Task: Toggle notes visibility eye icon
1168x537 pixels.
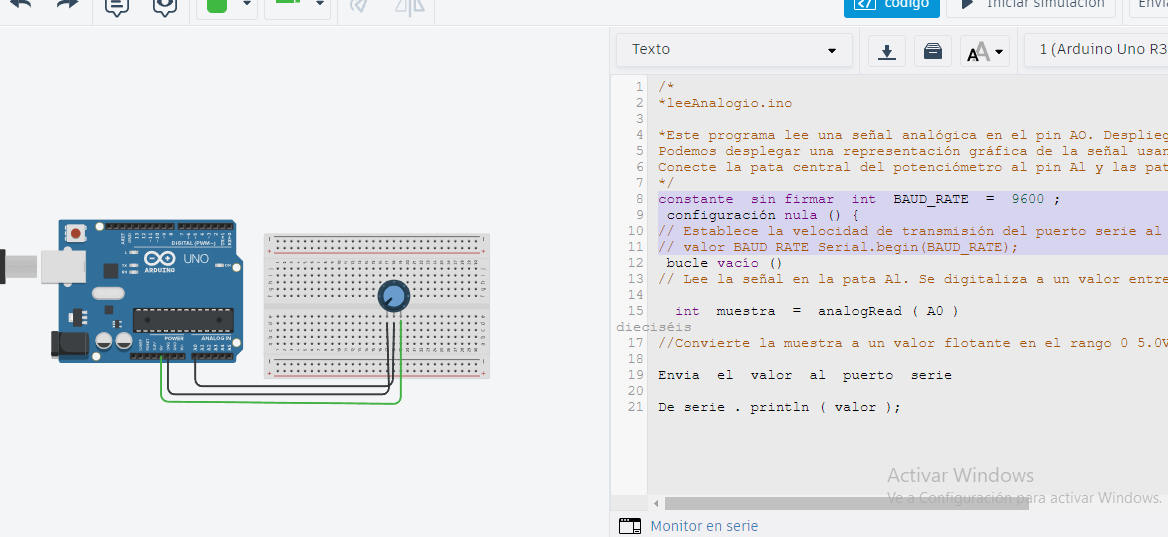Action: tap(165, 5)
